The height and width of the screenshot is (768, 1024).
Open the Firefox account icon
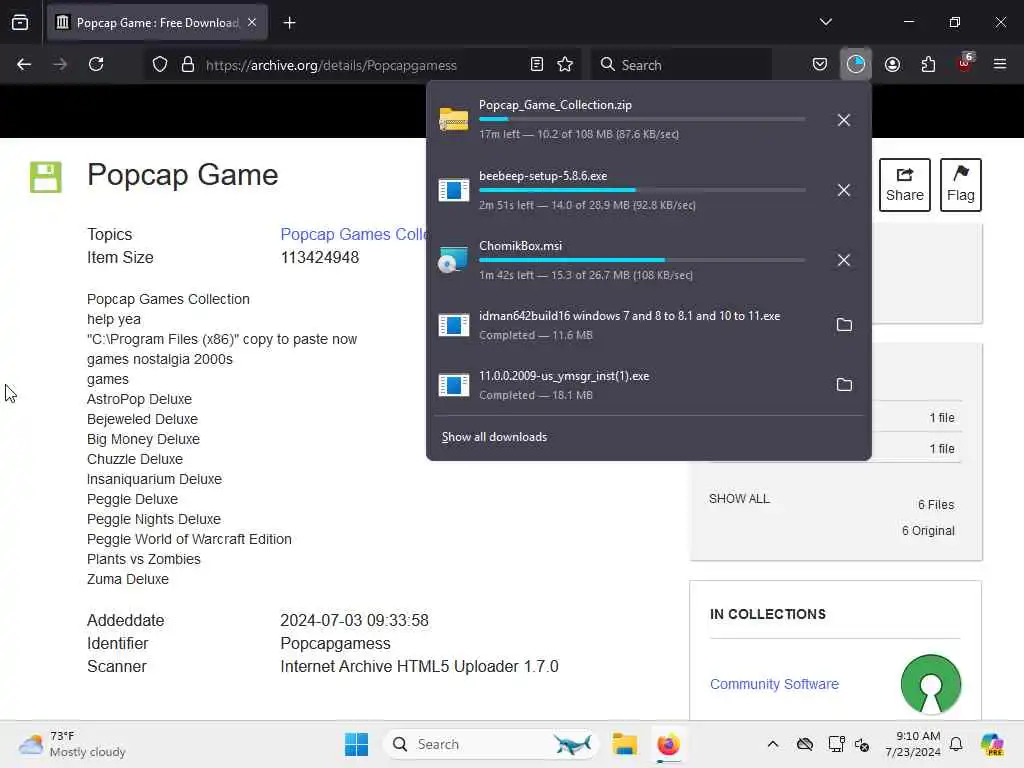[892, 65]
